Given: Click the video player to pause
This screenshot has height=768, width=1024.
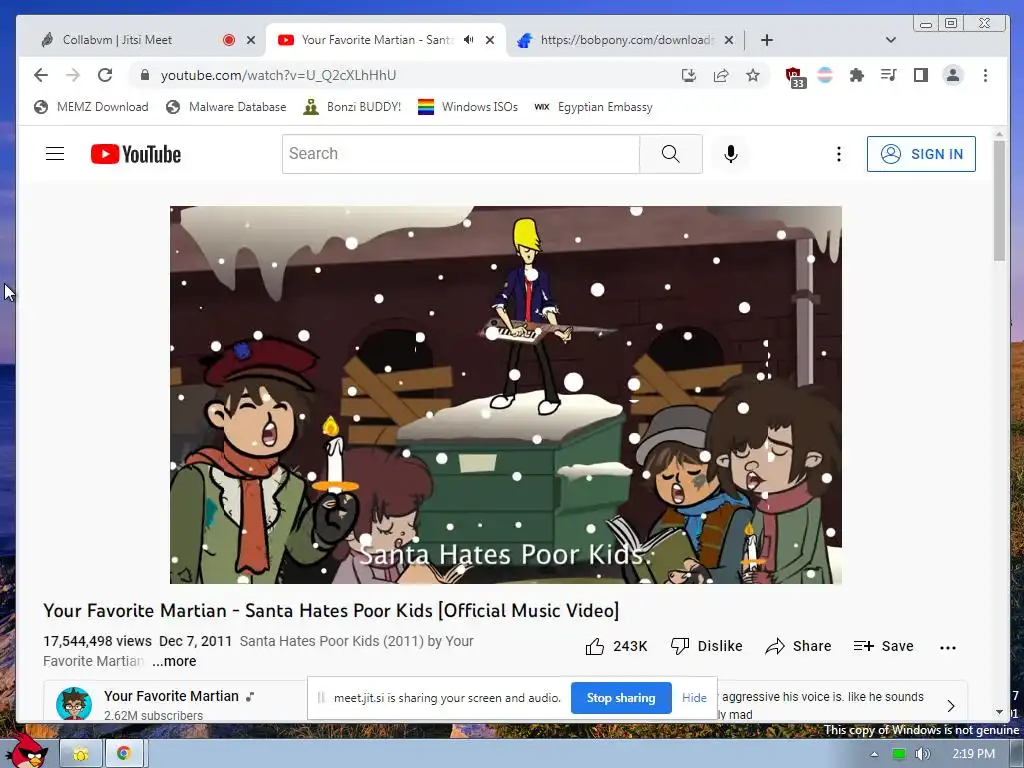Looking at the screenshot, I should click(505, 394).
